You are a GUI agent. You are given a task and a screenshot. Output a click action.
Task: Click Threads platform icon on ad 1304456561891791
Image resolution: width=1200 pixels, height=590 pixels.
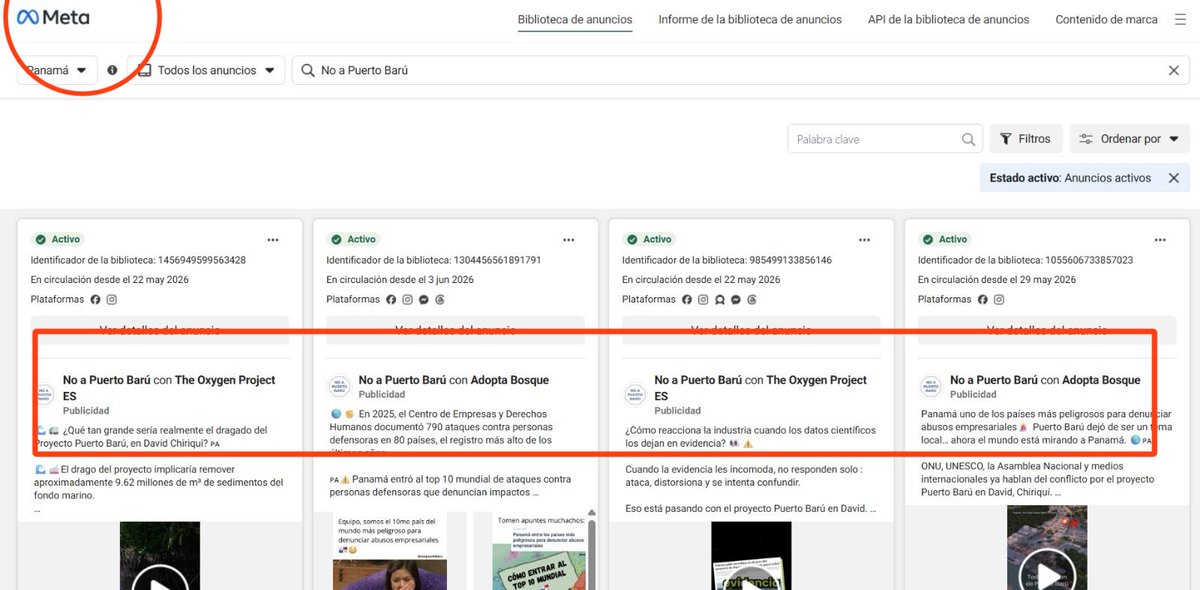click(440, 299)
